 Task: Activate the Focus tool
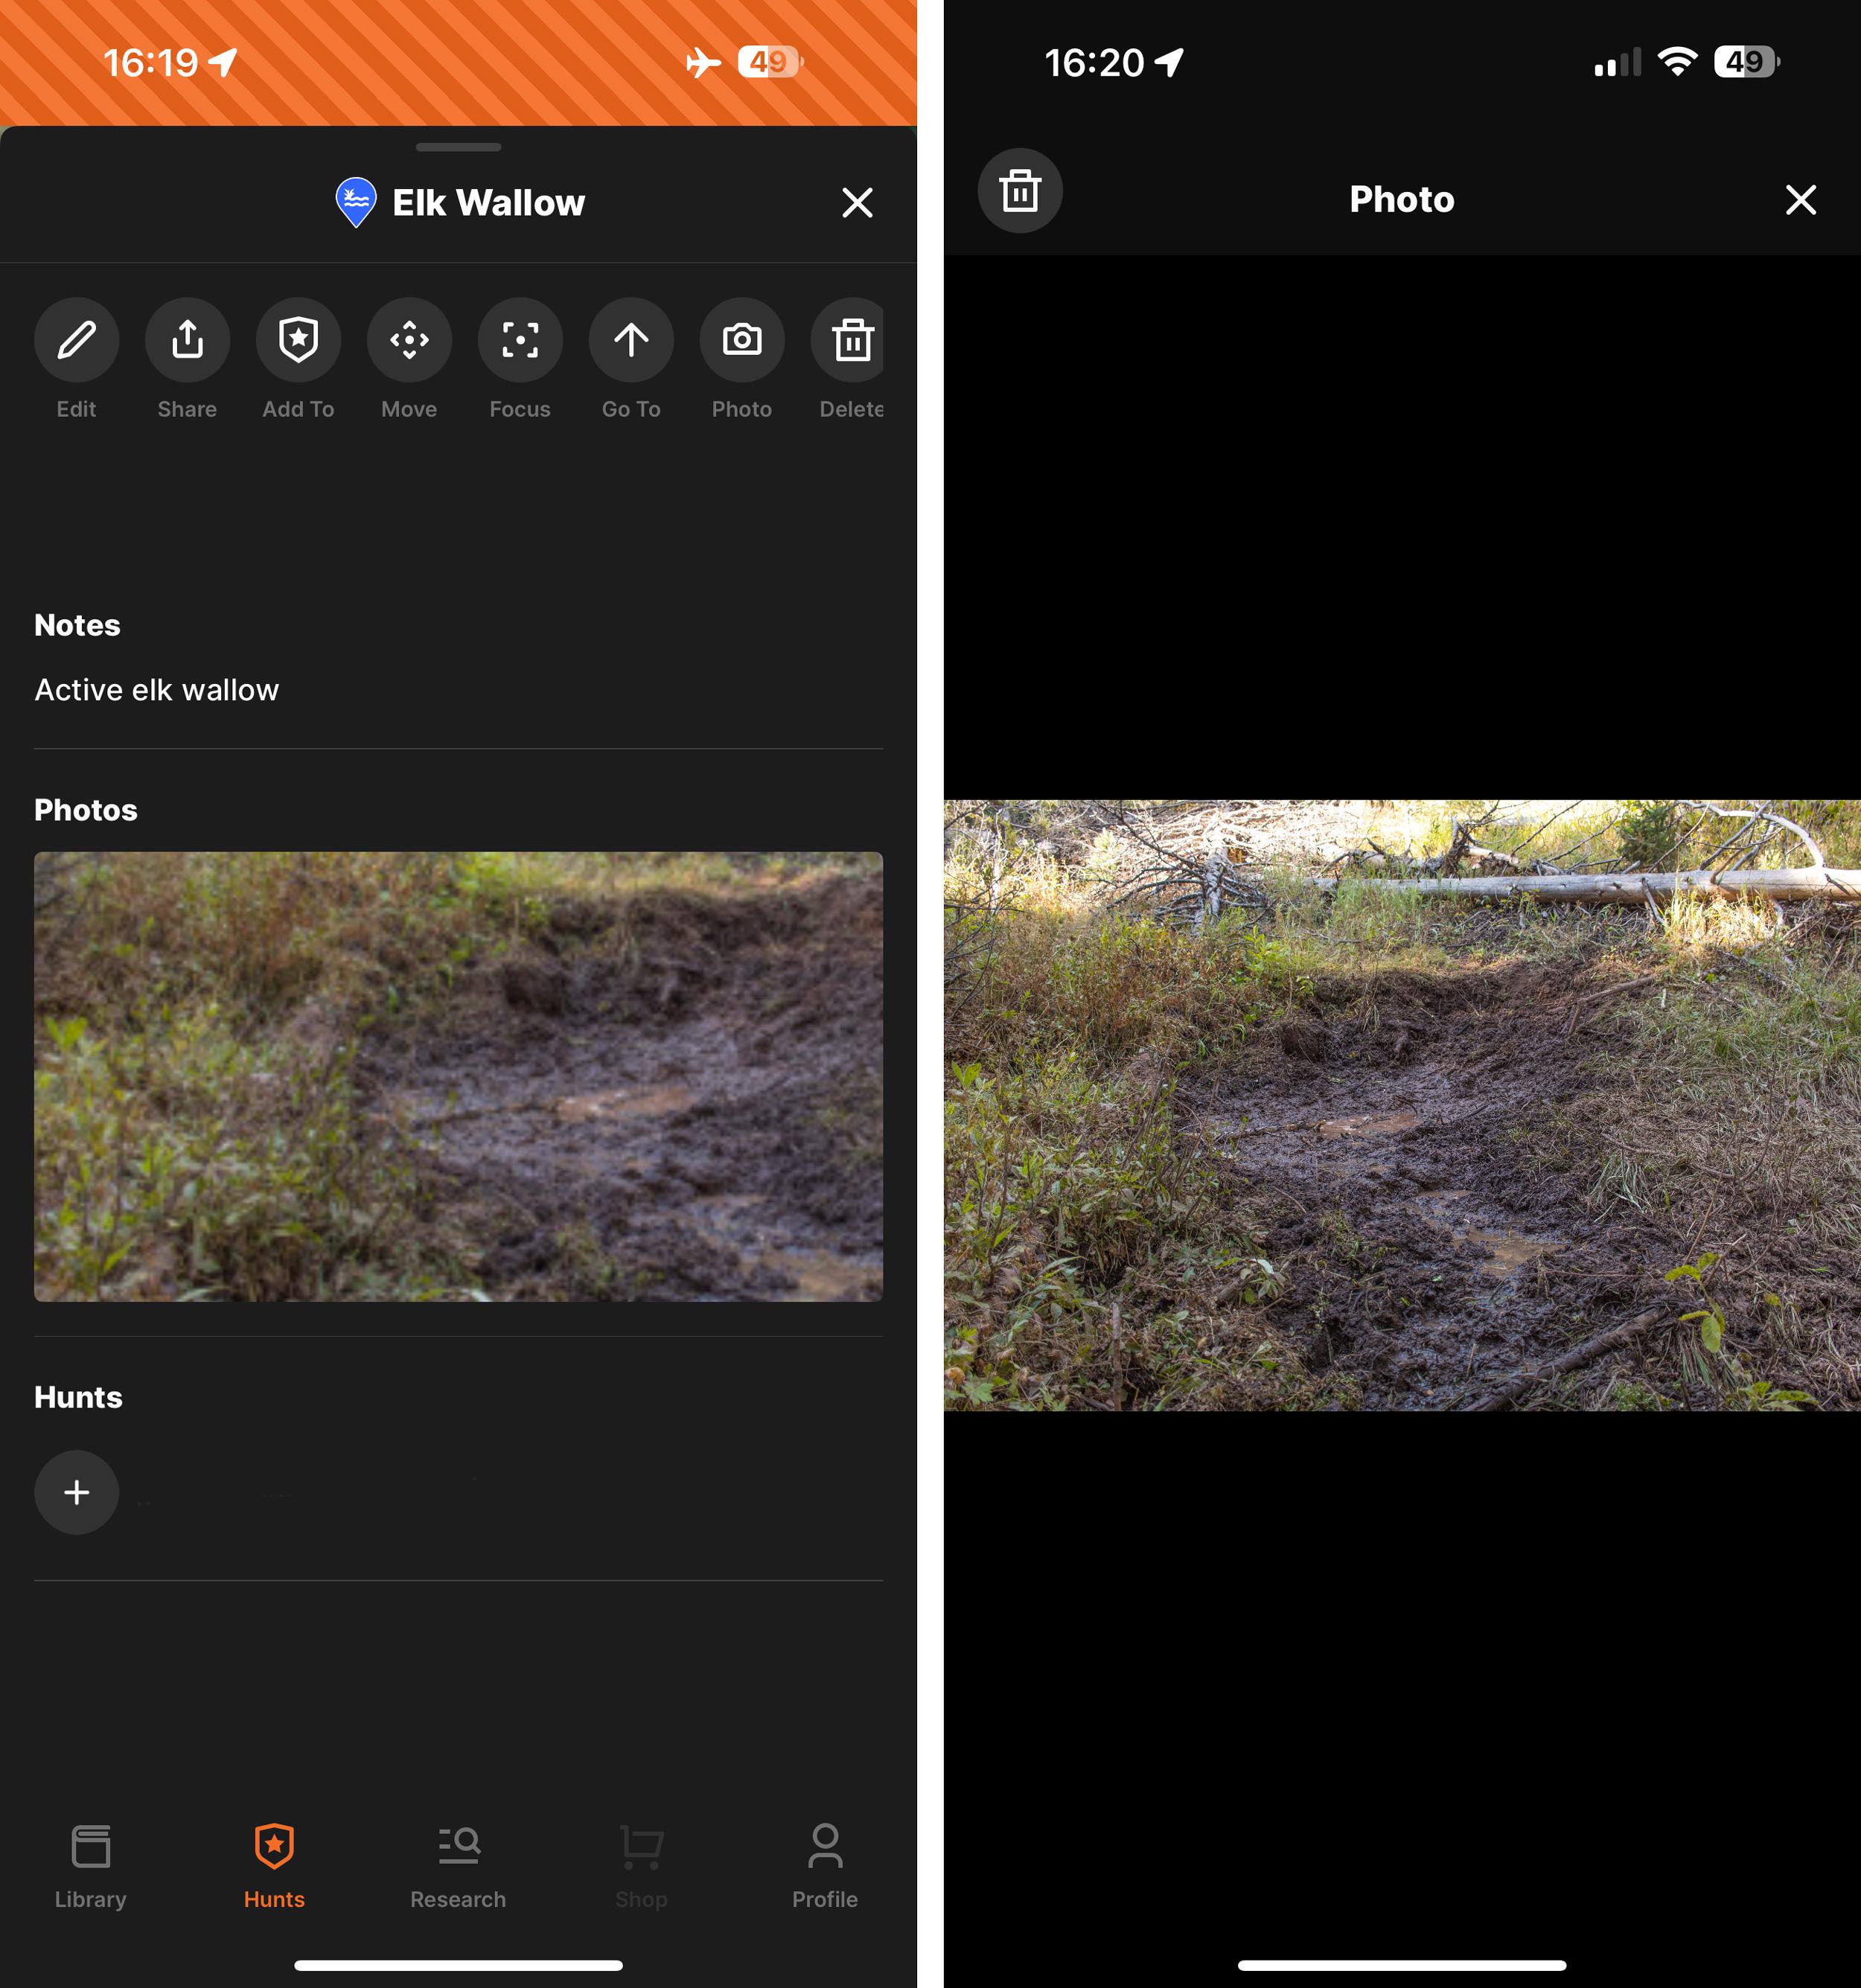pos(520,341)
